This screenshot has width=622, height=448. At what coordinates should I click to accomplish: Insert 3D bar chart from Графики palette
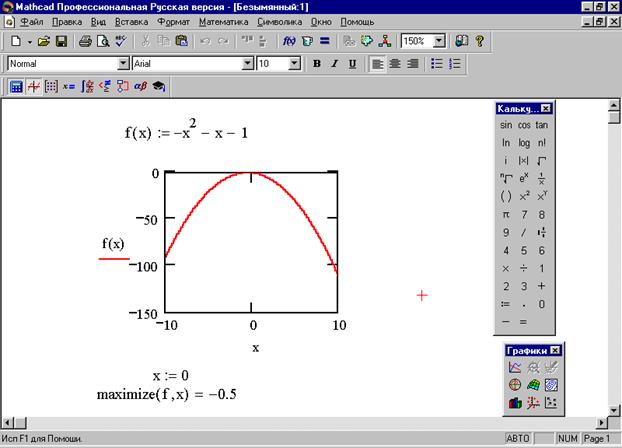click(515, 403)
